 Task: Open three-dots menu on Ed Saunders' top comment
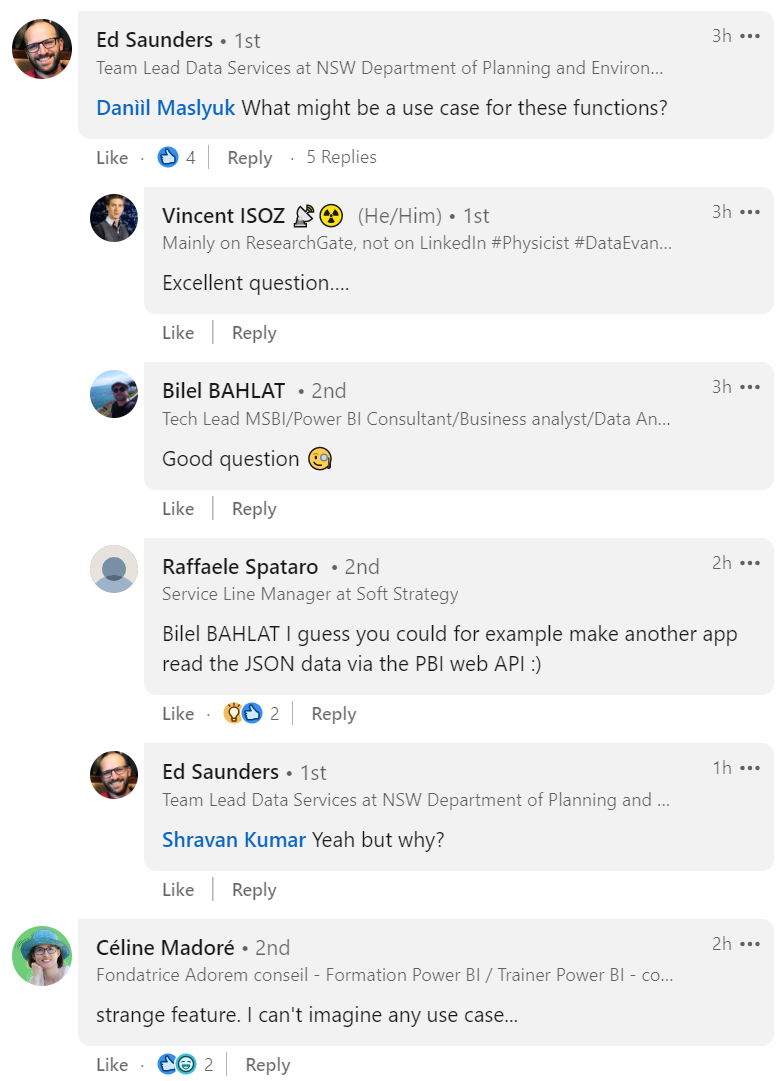point(750,36)
